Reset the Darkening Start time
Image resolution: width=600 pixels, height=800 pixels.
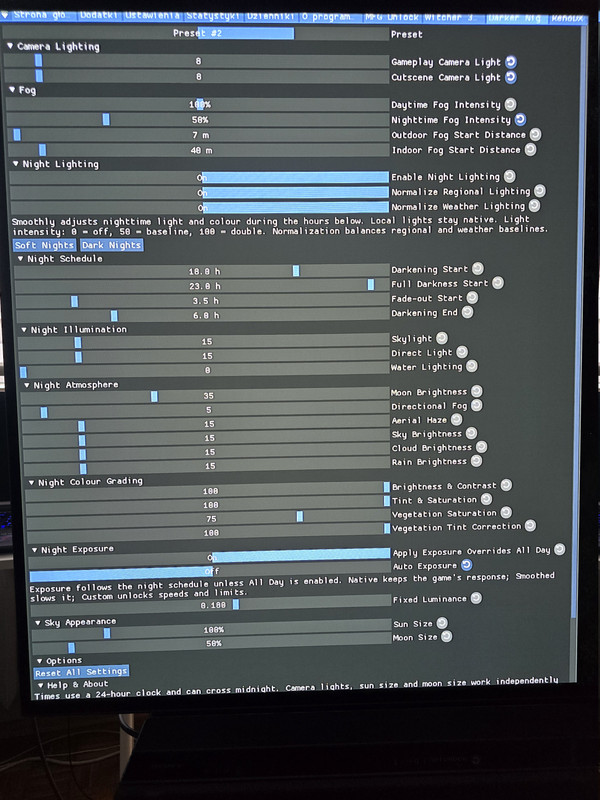(478, 269)
